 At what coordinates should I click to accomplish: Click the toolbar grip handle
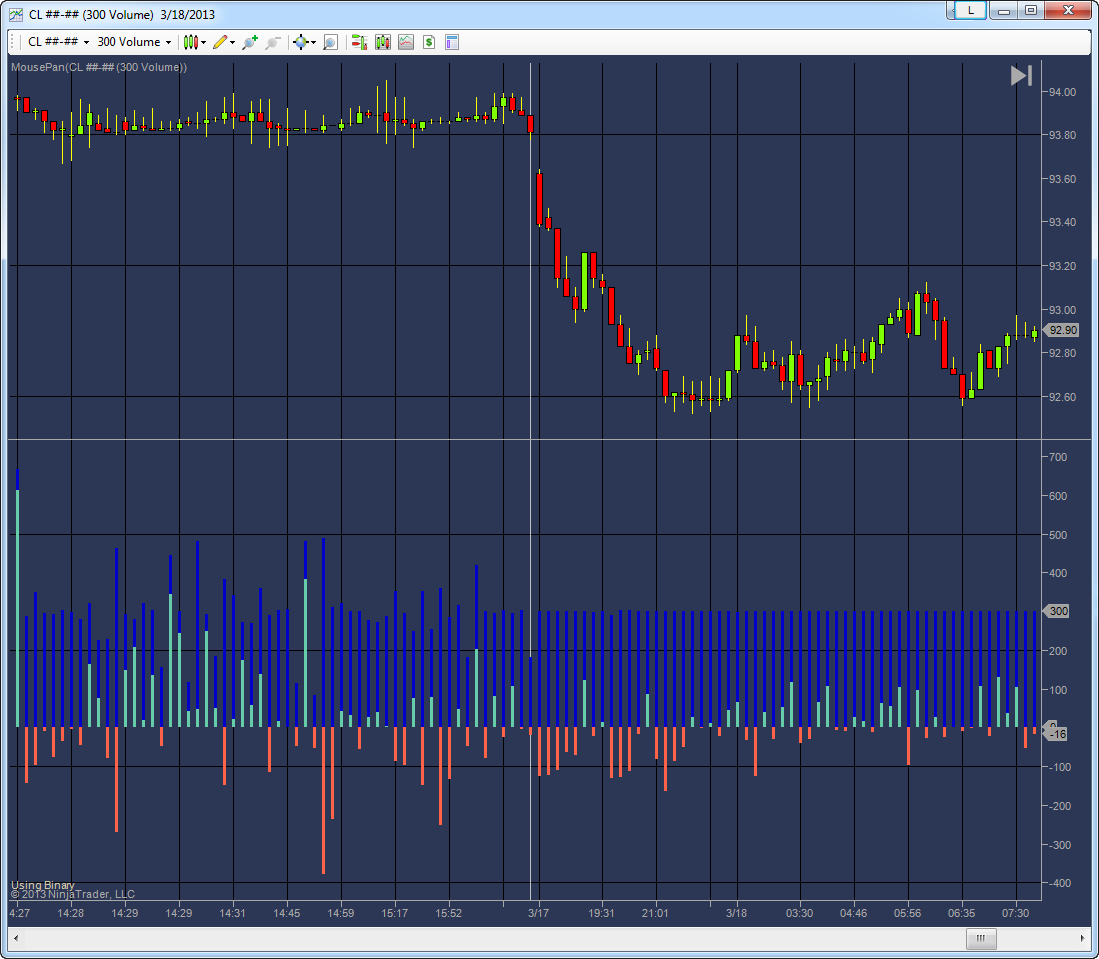(13, 42)
